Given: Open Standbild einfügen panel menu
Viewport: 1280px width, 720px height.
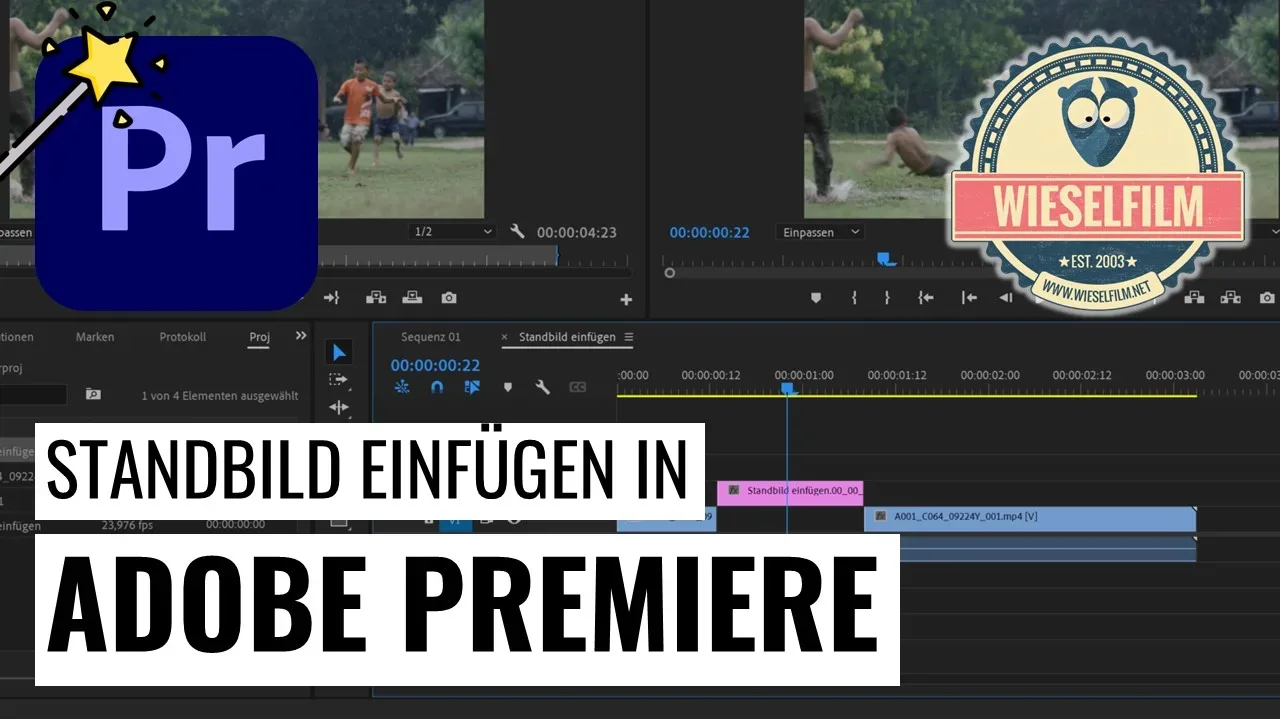Looking at the screenshot, I should [x=629, y=337].
